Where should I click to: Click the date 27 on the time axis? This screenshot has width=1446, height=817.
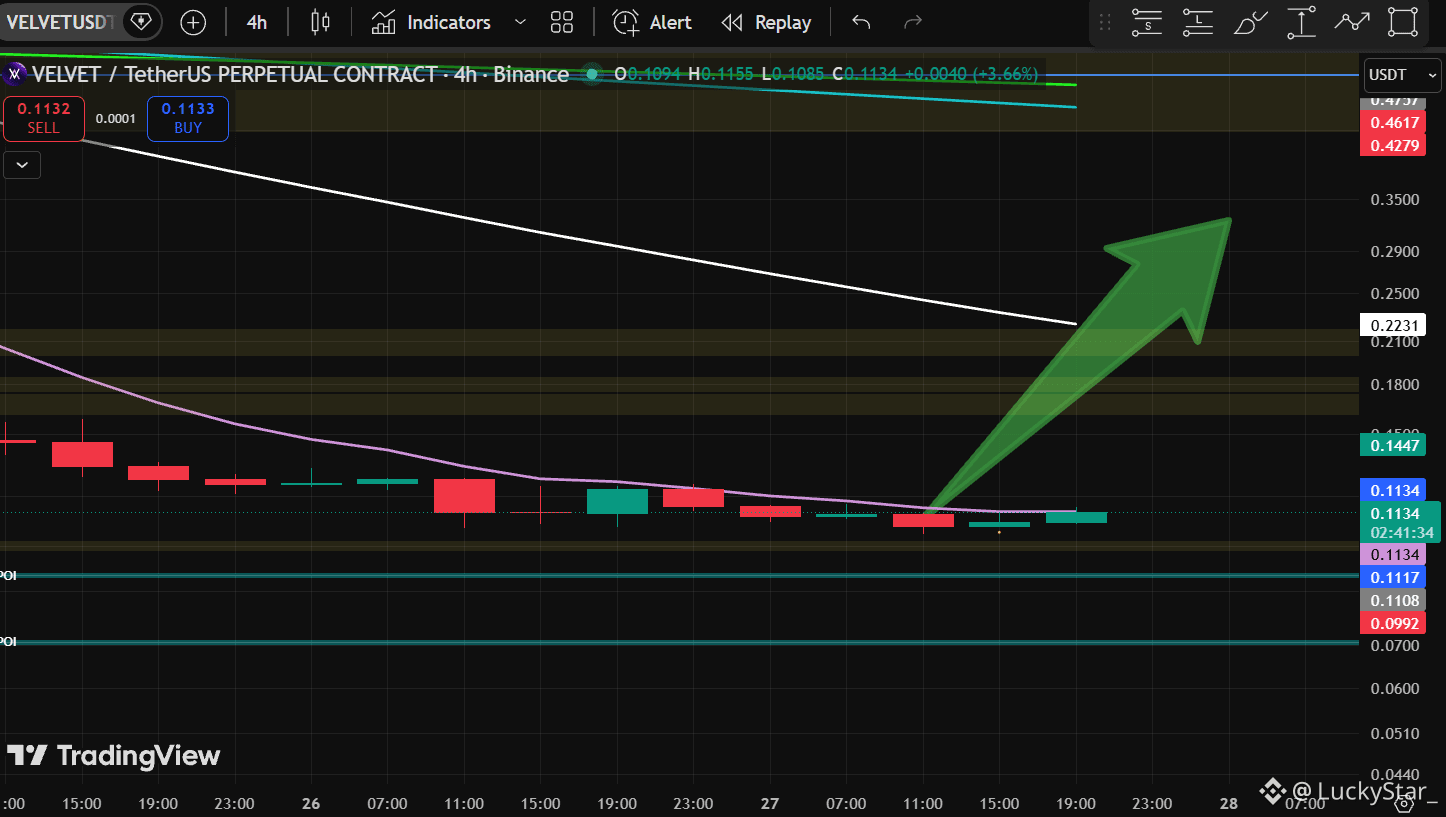click(770, 803)
